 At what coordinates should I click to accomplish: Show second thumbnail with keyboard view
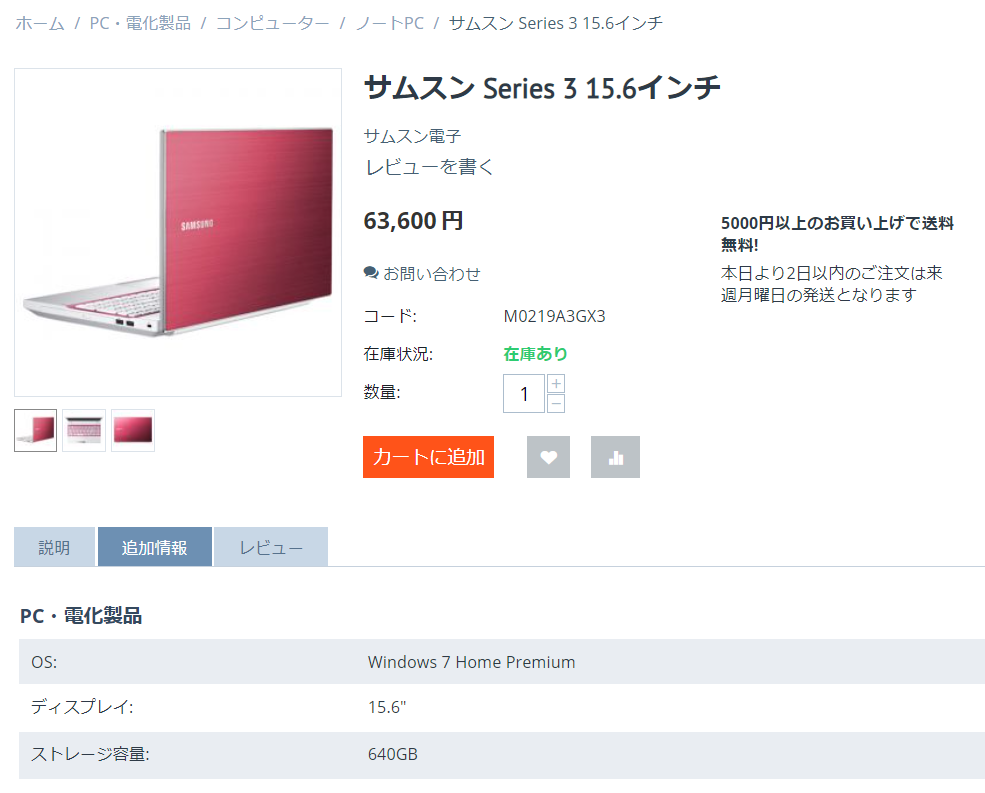tap(84, 430)
